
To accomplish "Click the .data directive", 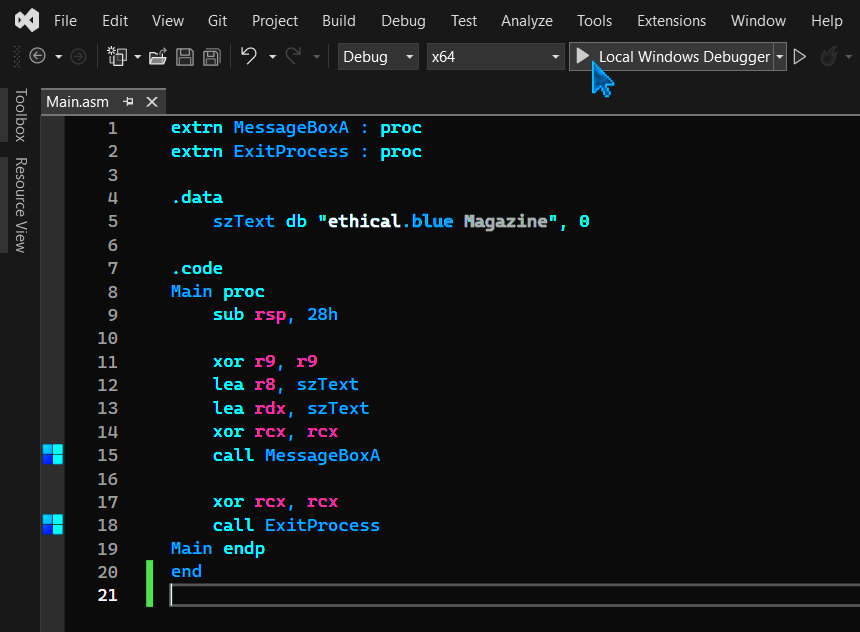I will 197,198.
